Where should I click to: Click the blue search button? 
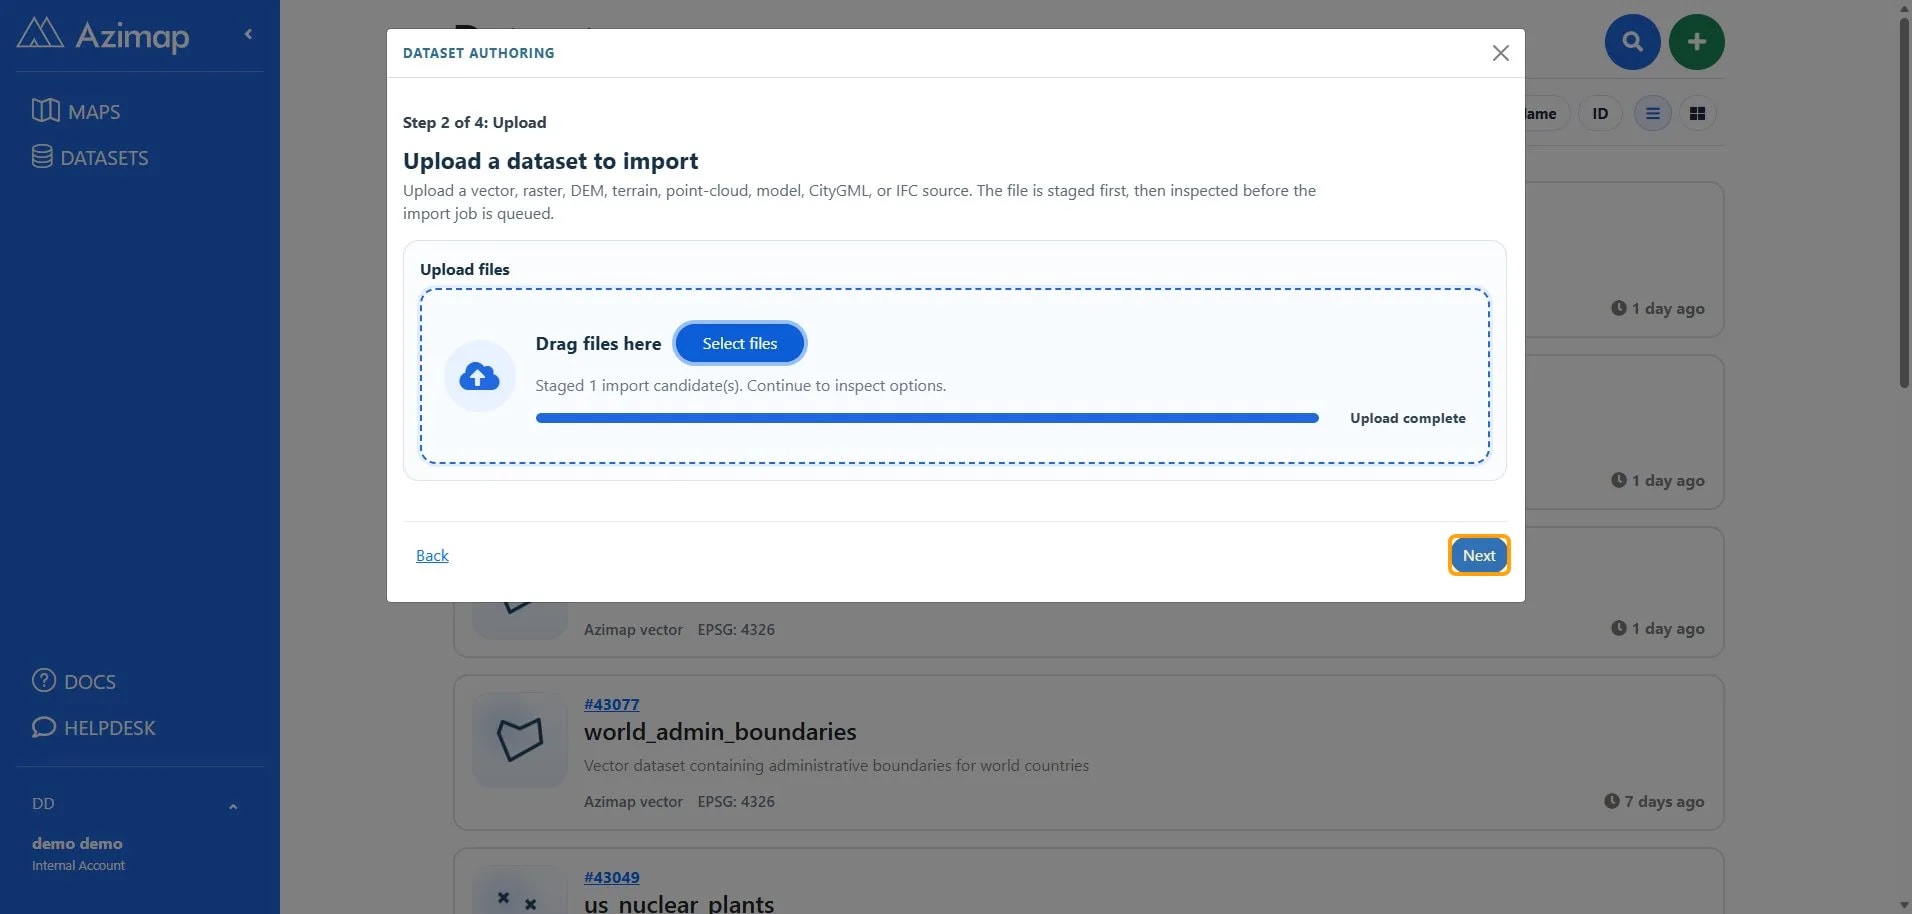click(x=1632, y=42)
